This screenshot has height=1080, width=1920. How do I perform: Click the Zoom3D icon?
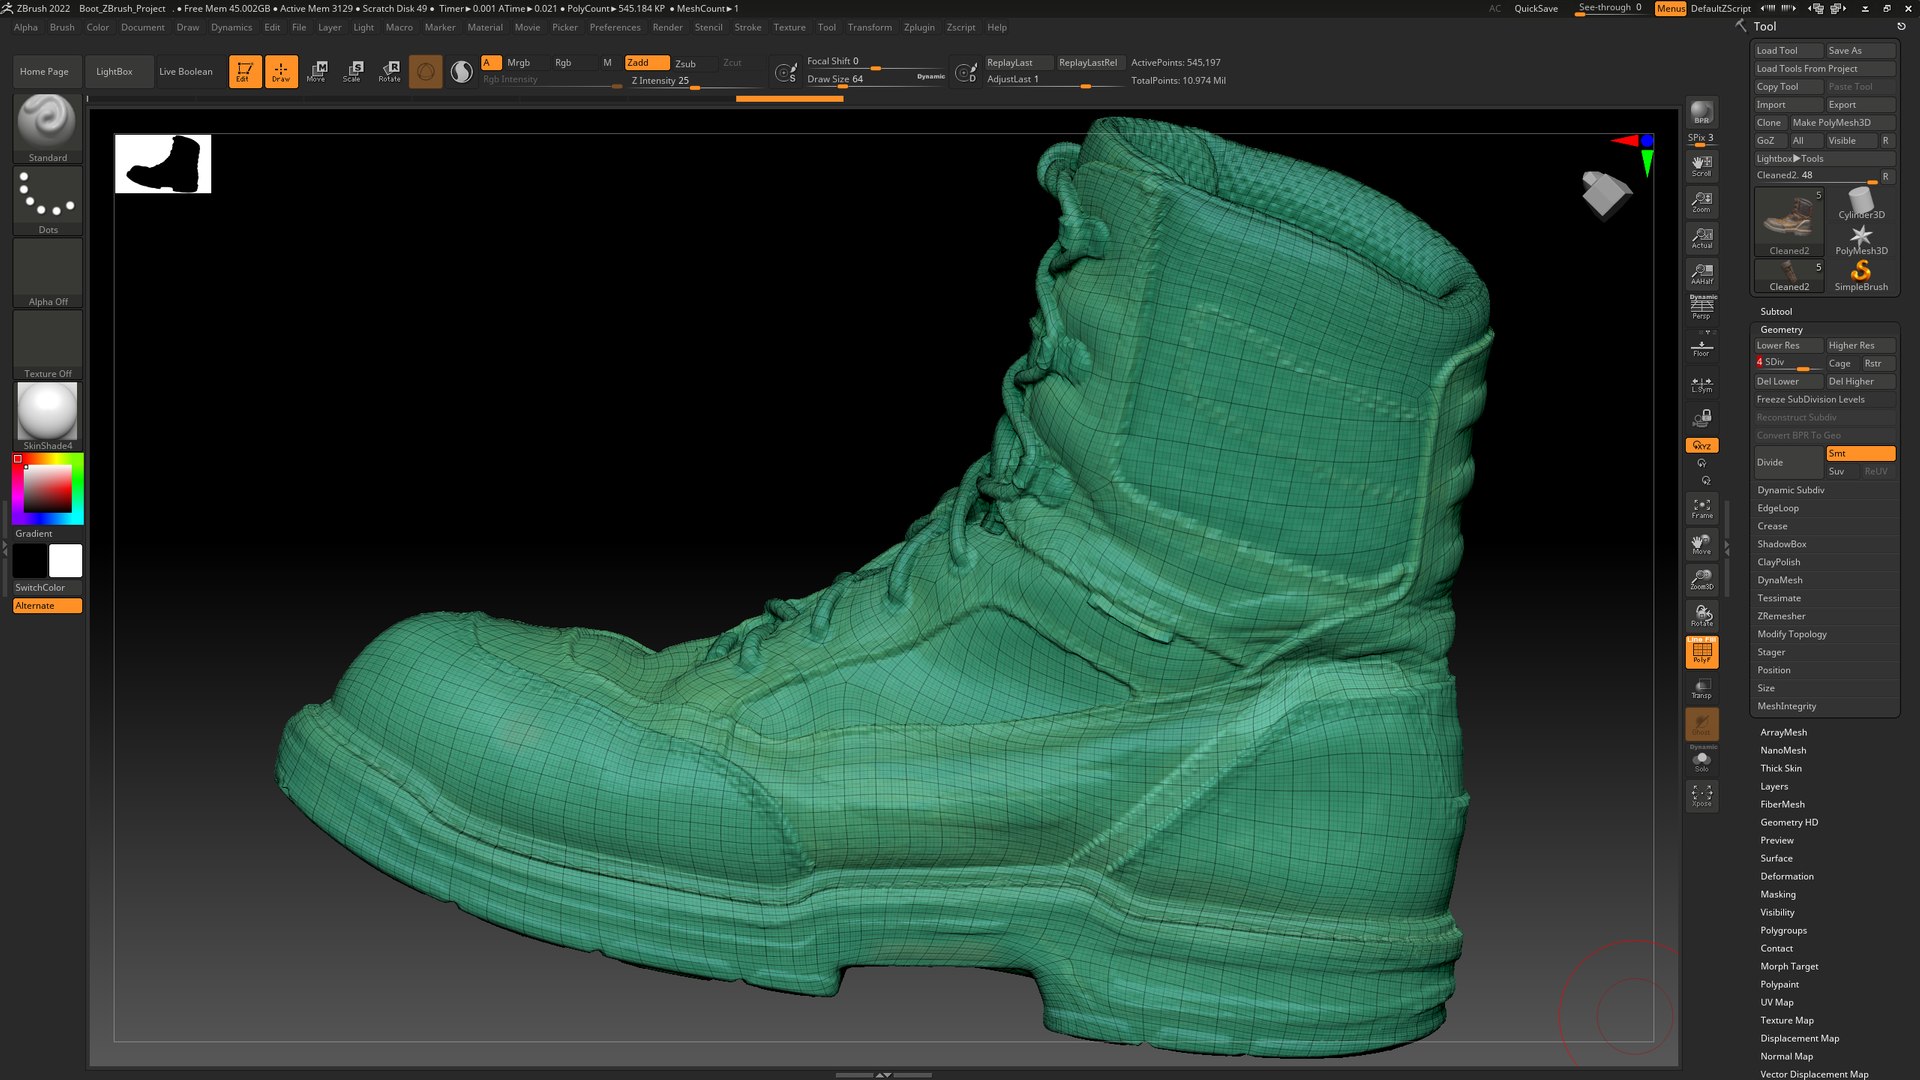tap(1701, 580)
